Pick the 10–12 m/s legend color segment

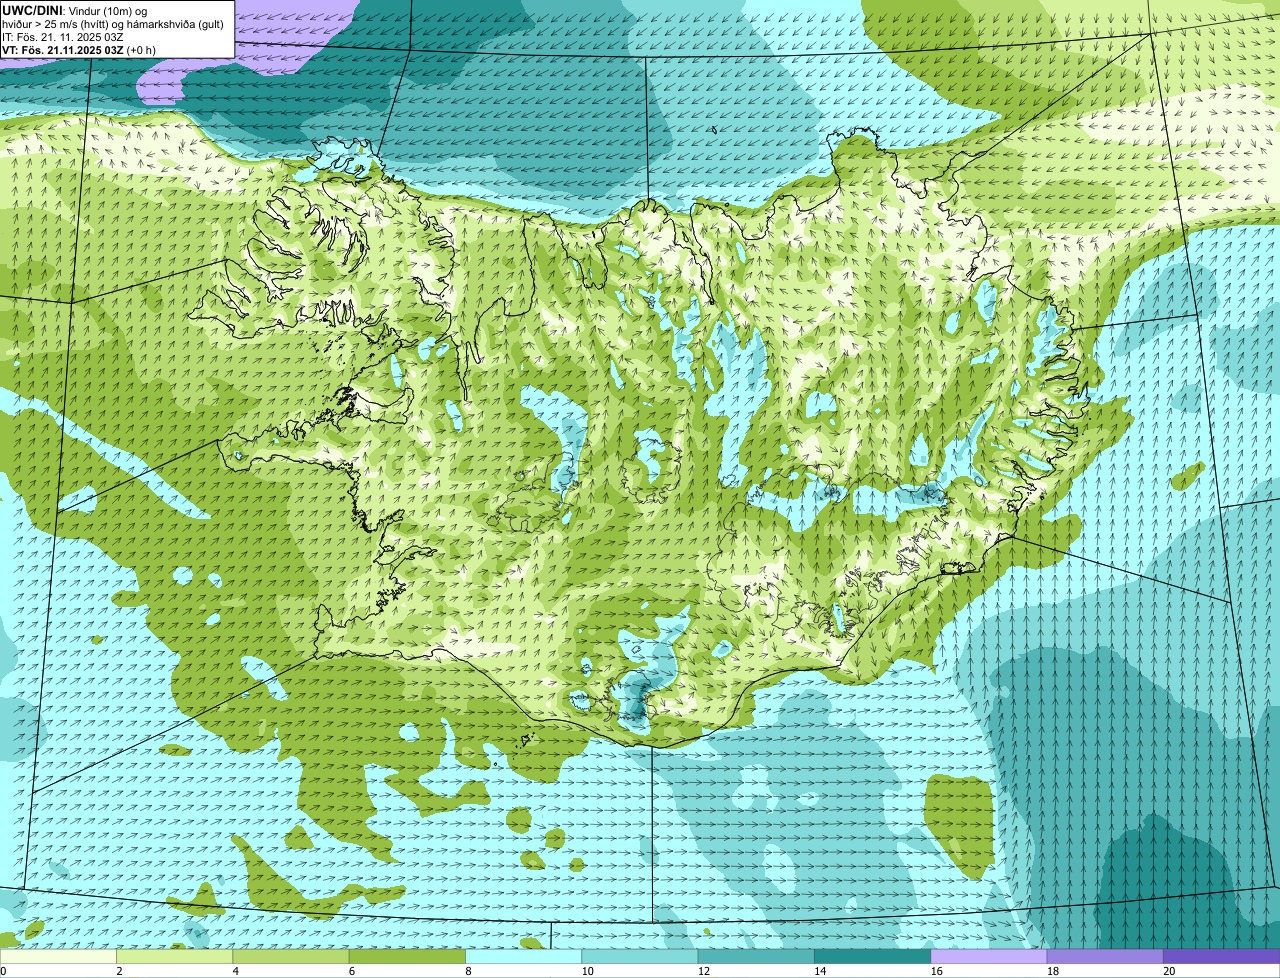pyautogui.click(x=640, y=957)
